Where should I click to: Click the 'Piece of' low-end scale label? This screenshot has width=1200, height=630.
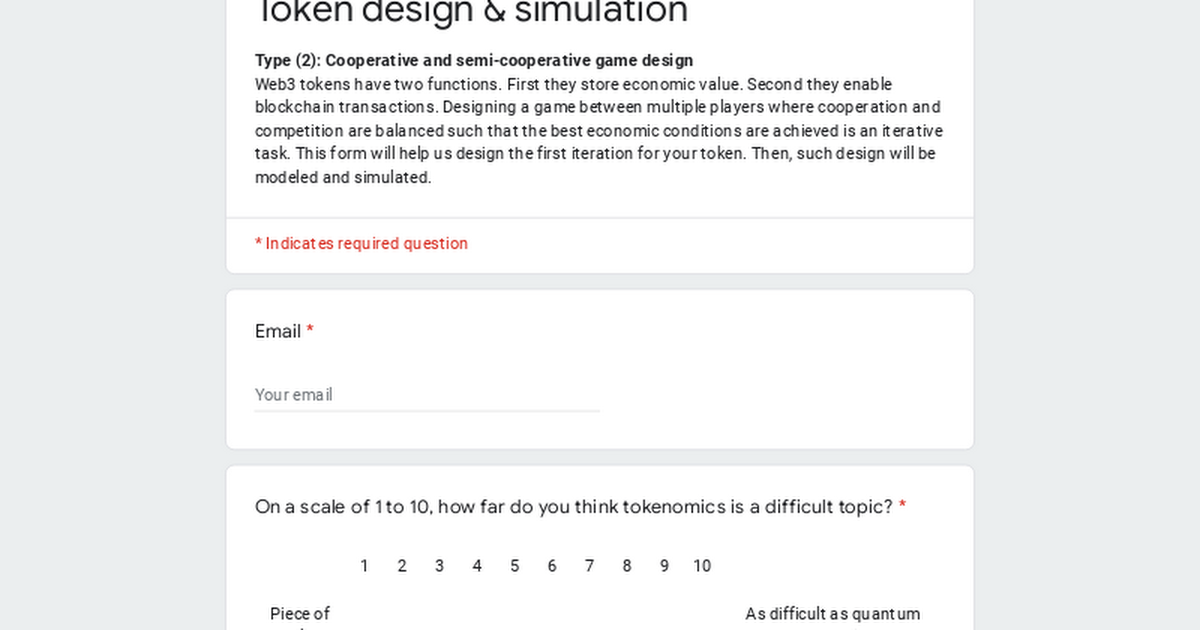tap(300, 614)
